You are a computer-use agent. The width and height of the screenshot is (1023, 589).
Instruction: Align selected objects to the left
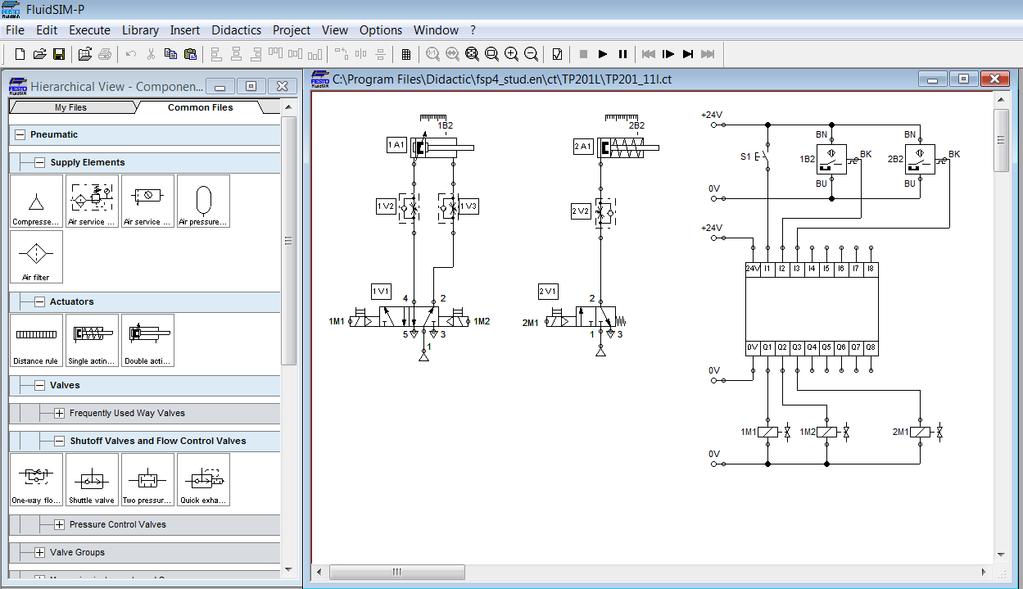216,54
